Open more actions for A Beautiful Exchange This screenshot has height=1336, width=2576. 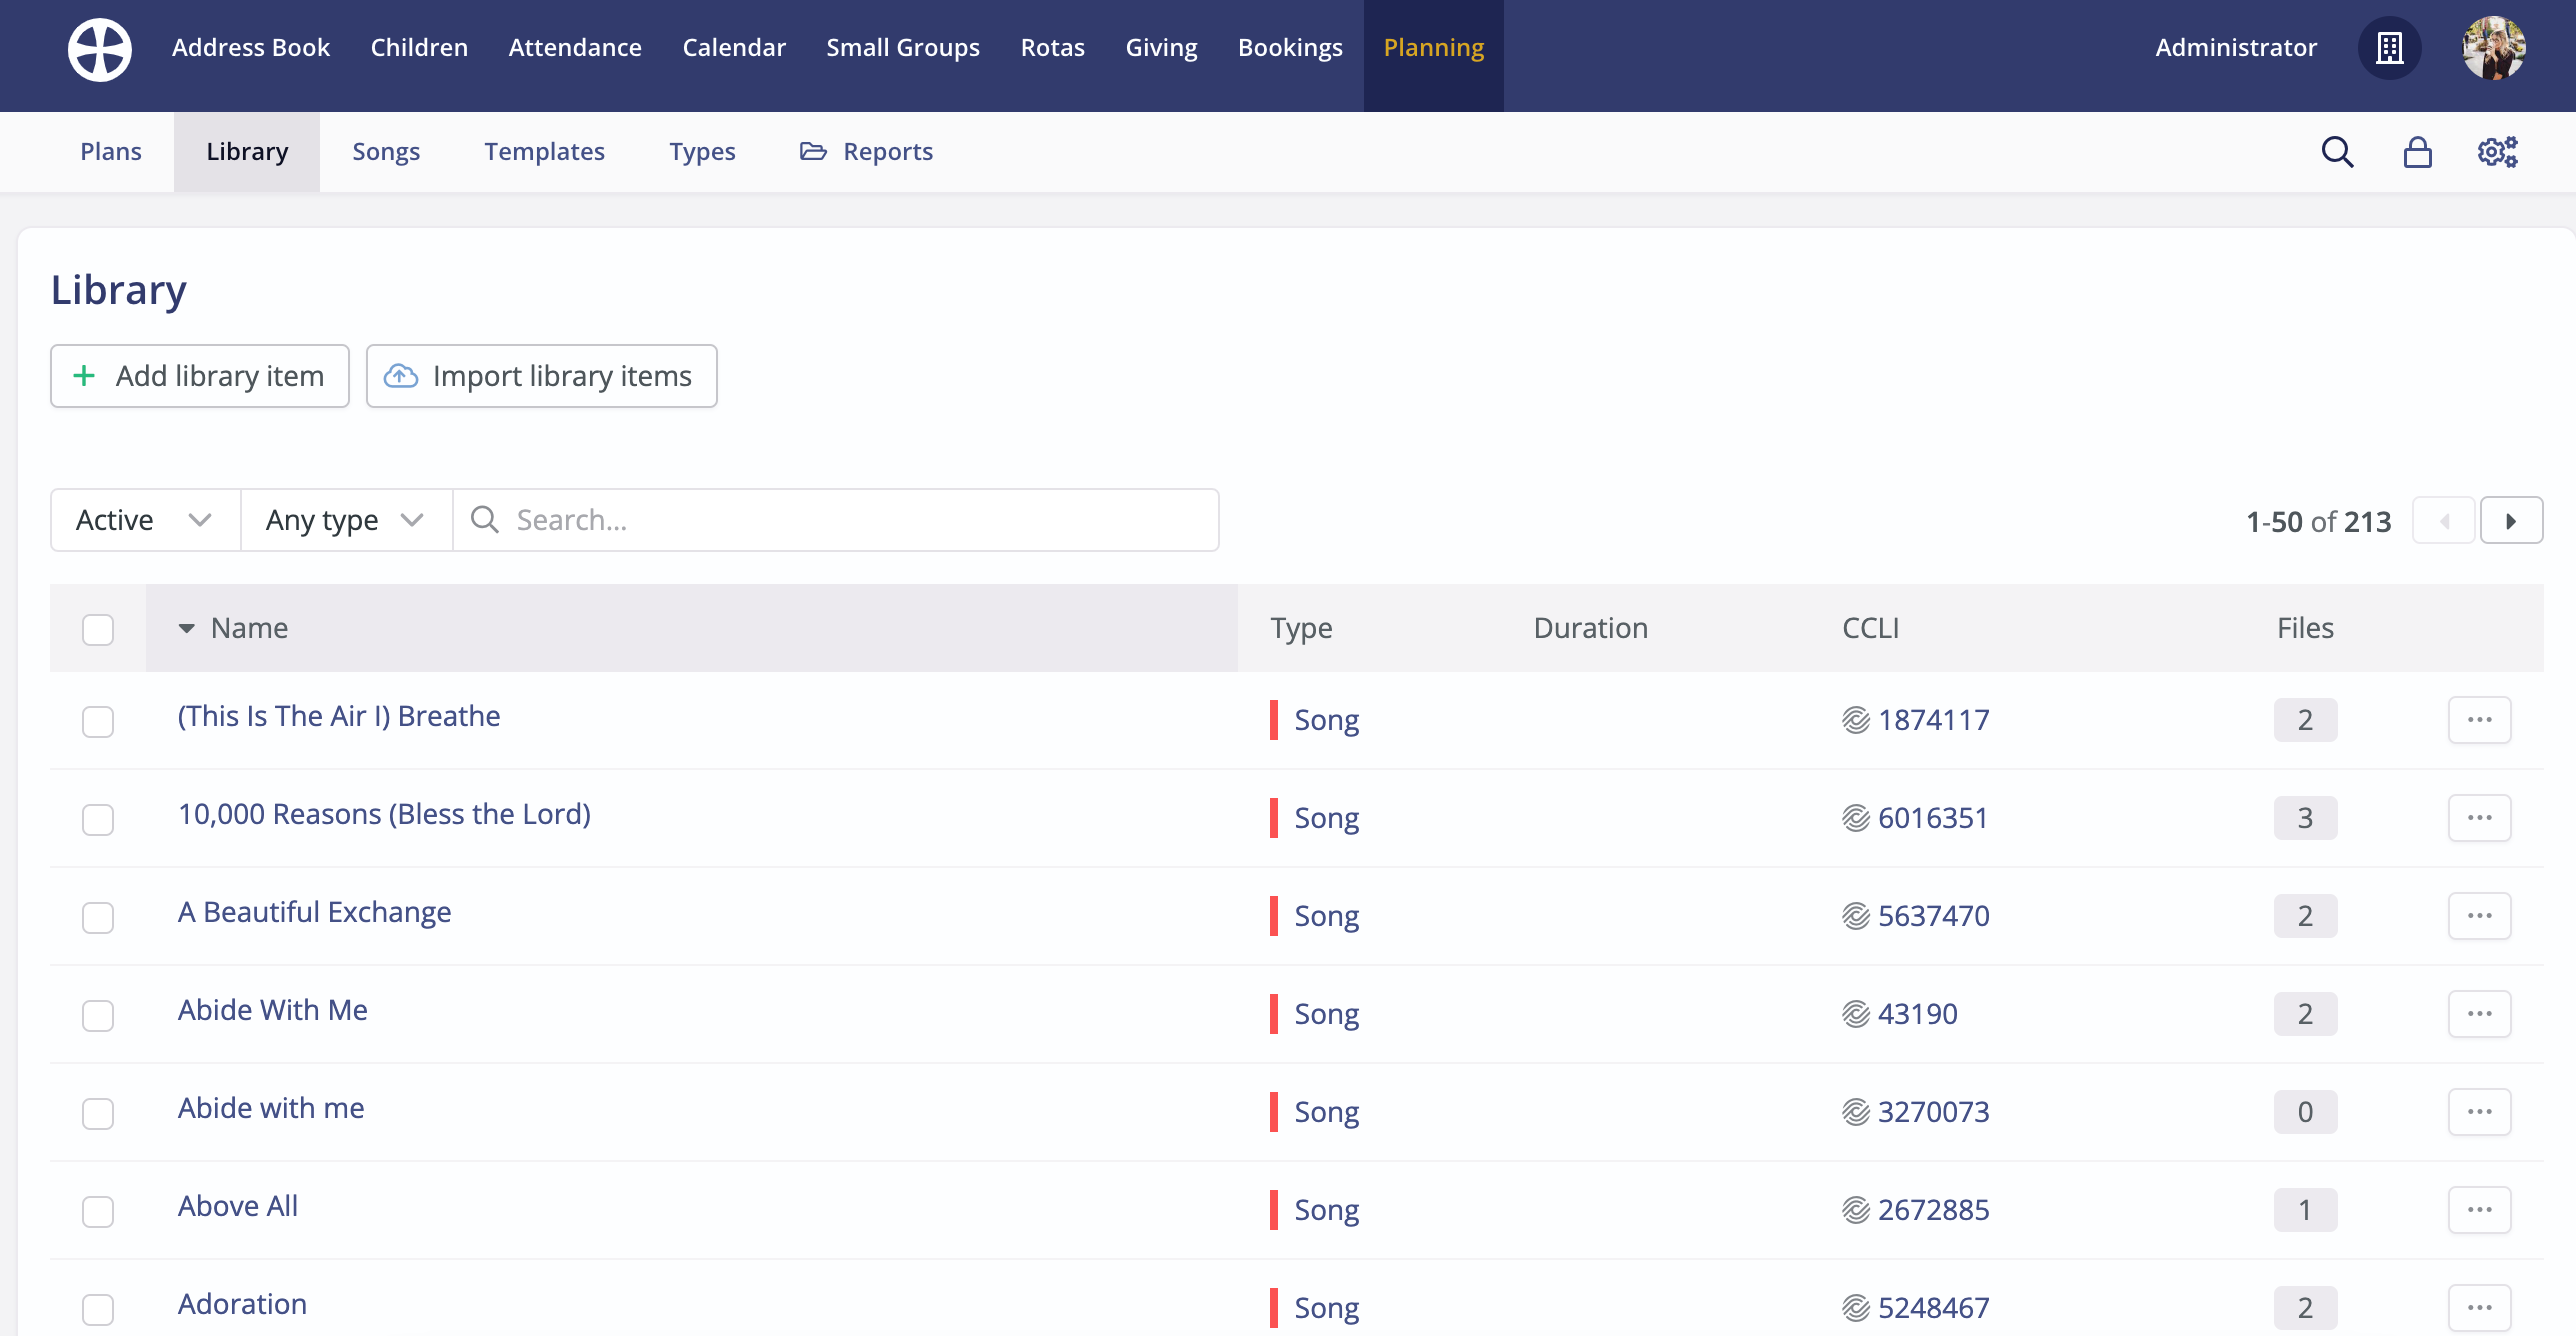point(2479,916)
